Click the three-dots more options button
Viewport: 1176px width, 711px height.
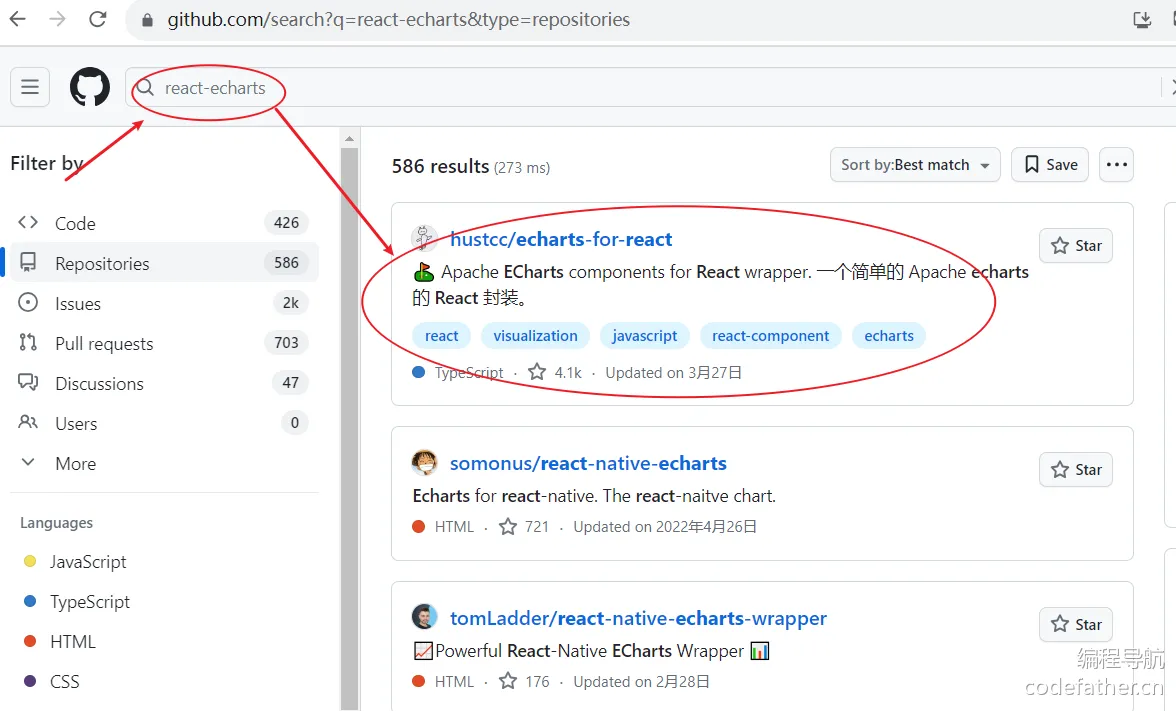pos(1116,164)
